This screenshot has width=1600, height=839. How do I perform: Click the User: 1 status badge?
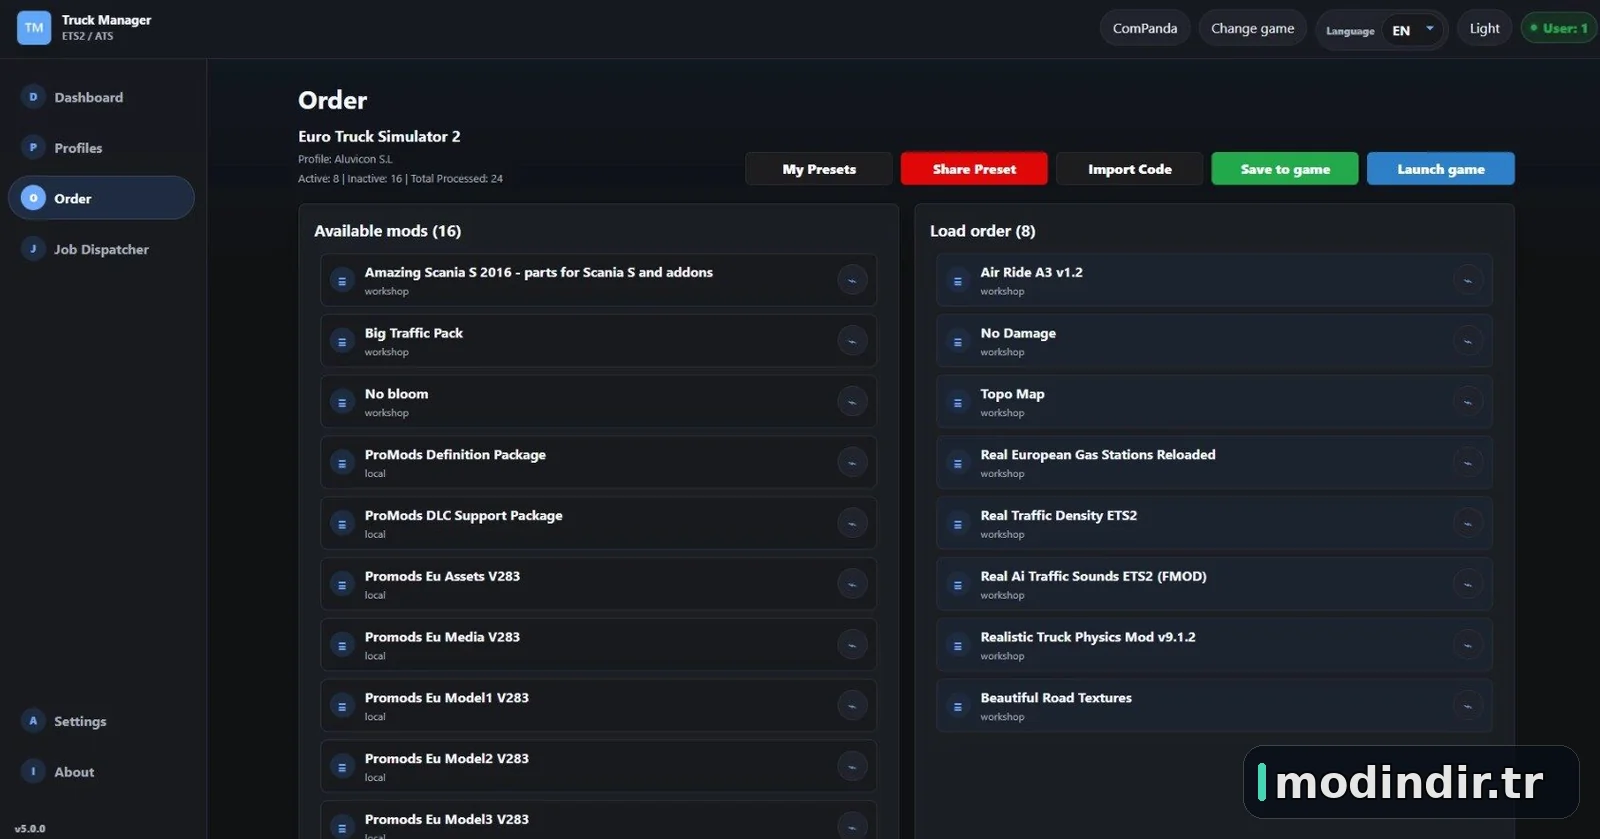click(1558, 28)
